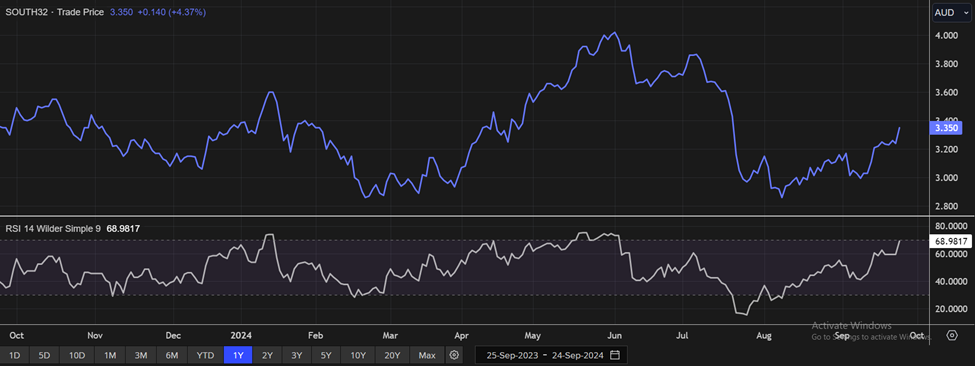Click the 3.000 price axis label
The image size is (975, 366).
(x=945, y=178)
